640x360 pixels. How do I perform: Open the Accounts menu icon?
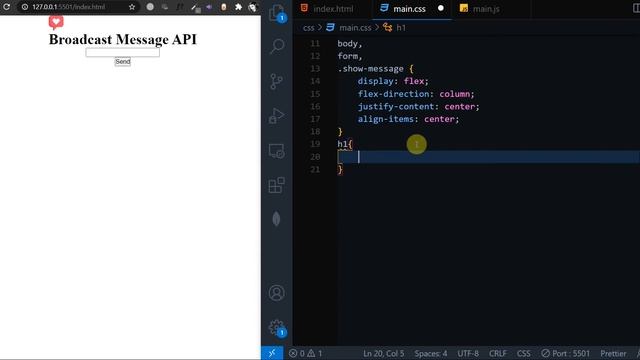pos(277,293)
